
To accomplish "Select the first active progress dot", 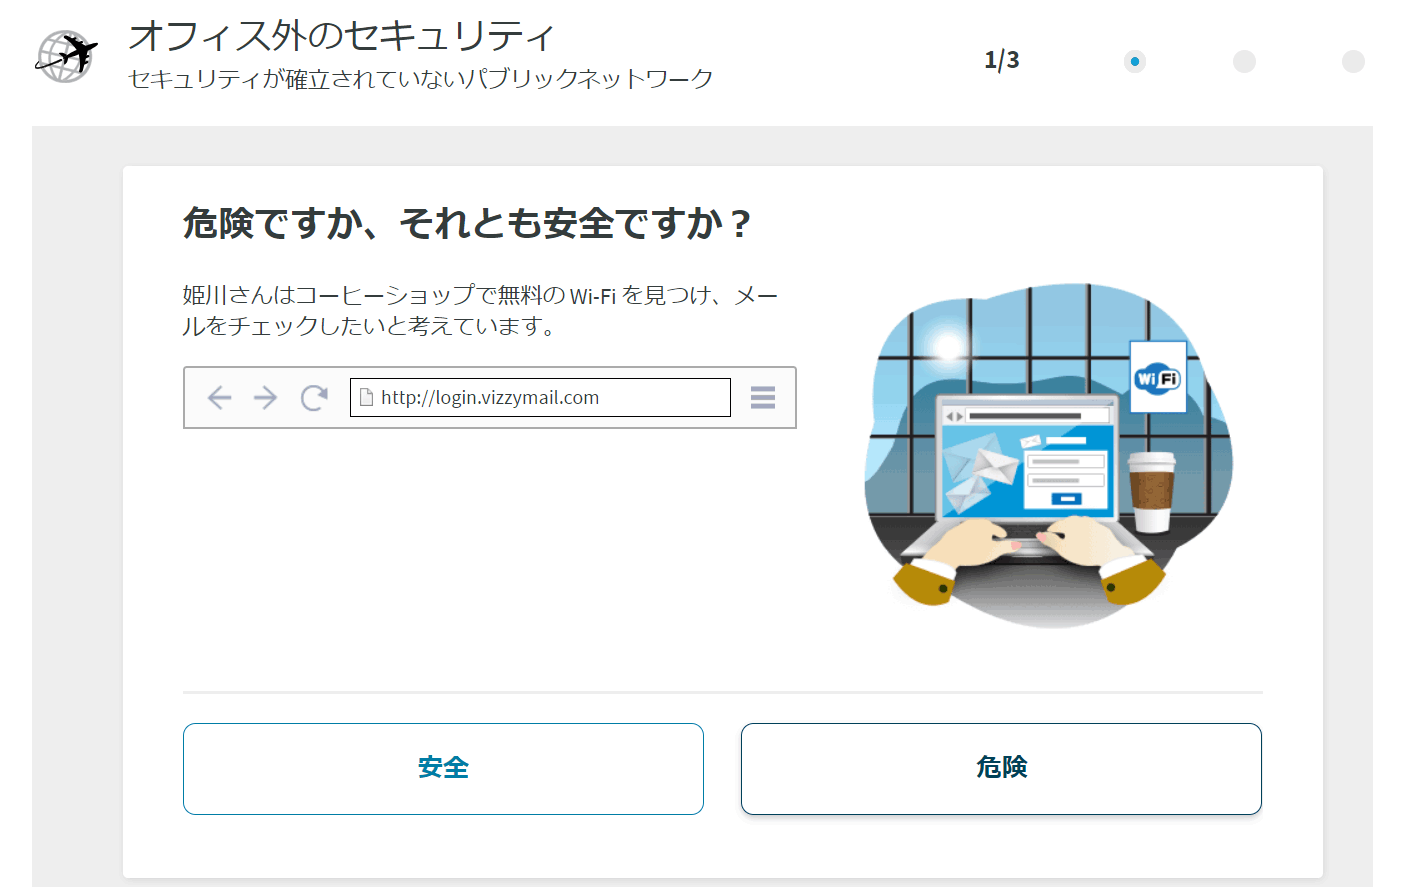I will 1134,62.
